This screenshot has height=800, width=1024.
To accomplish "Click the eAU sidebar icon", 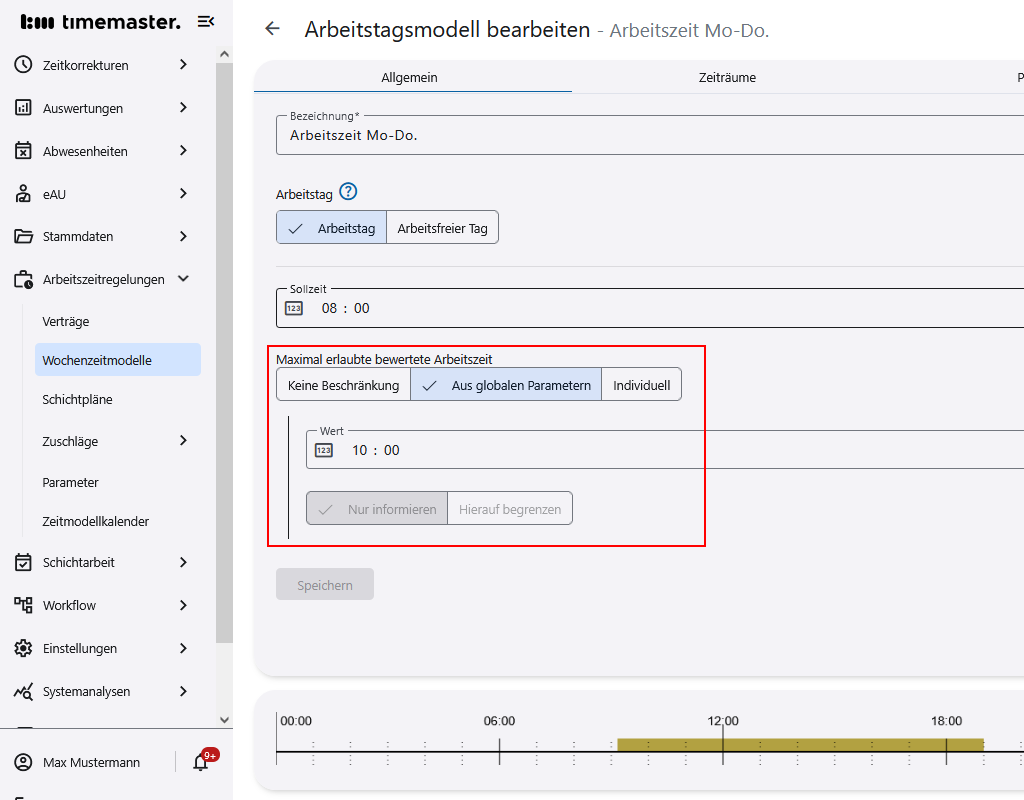I will coord(24,194).
